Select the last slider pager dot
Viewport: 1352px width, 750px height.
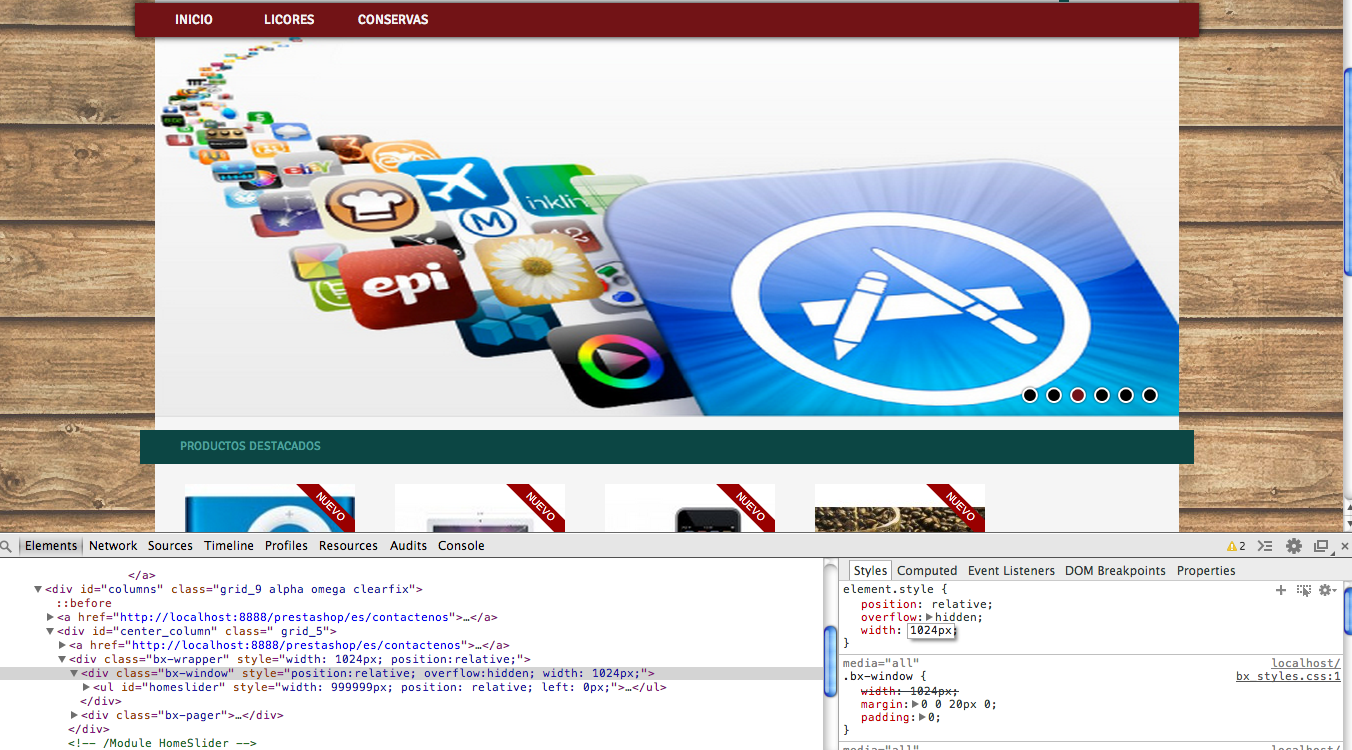click(x=1150, y=395)
